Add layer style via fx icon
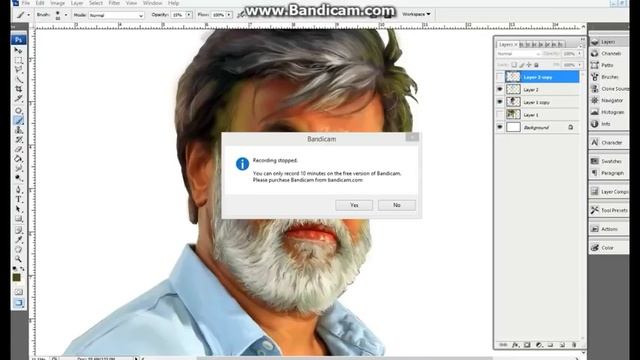 (x=515, y=345)
